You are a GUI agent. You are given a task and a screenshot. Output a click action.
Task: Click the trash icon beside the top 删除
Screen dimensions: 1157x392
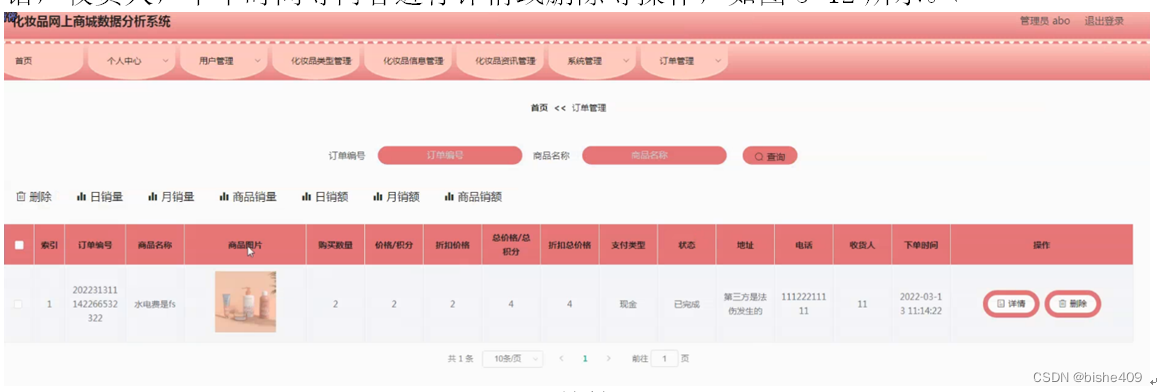pyautogui.click(x=21, y=197)
